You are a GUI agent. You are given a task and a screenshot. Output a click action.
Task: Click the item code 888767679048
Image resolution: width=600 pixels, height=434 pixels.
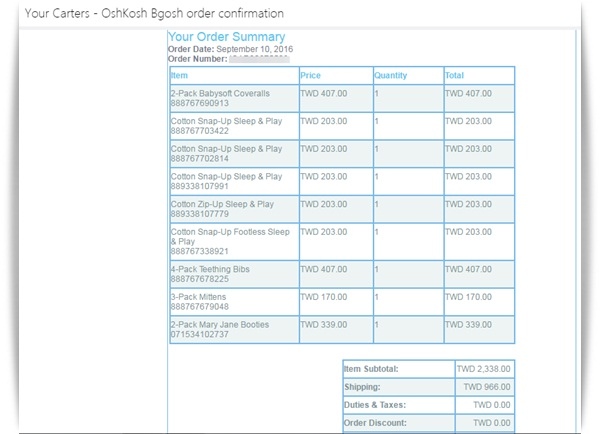[x=199, y=307]
